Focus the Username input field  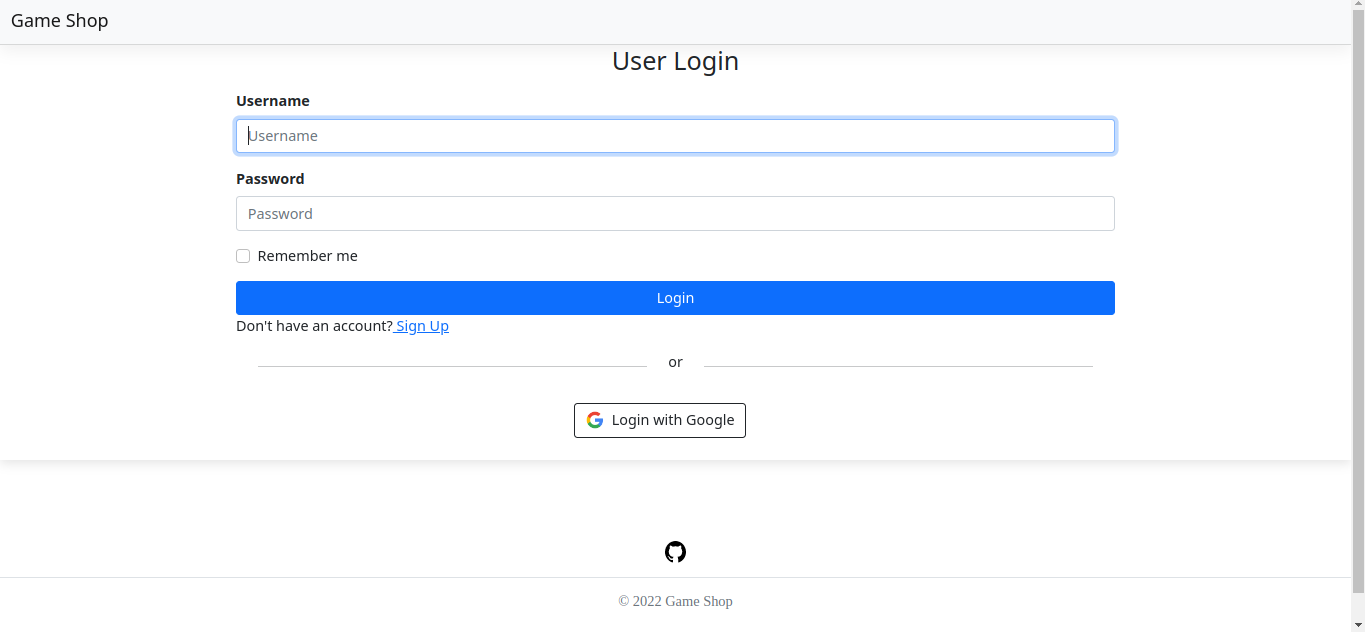point(675,136)
